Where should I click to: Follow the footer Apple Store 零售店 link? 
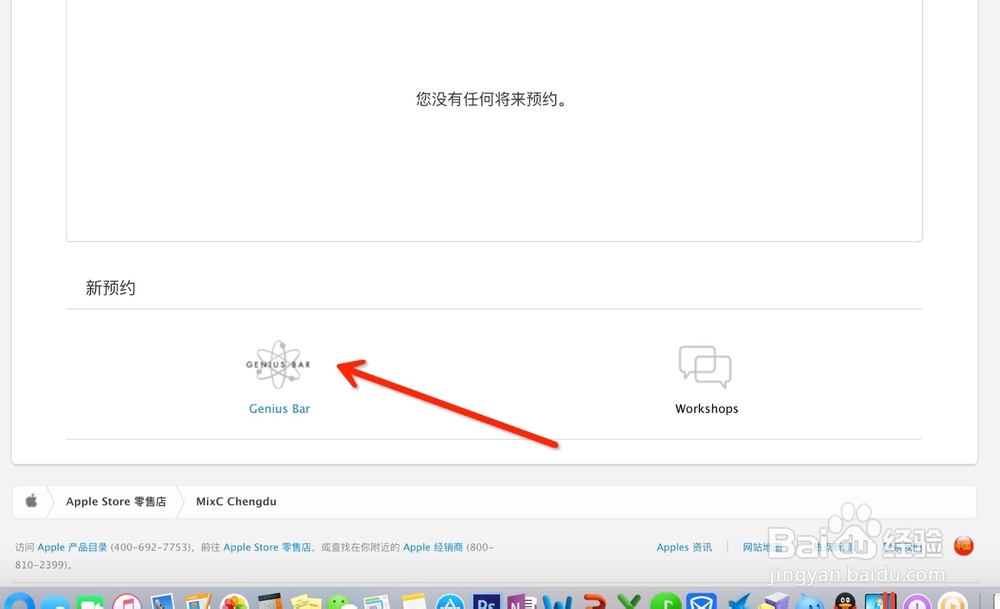267,547
